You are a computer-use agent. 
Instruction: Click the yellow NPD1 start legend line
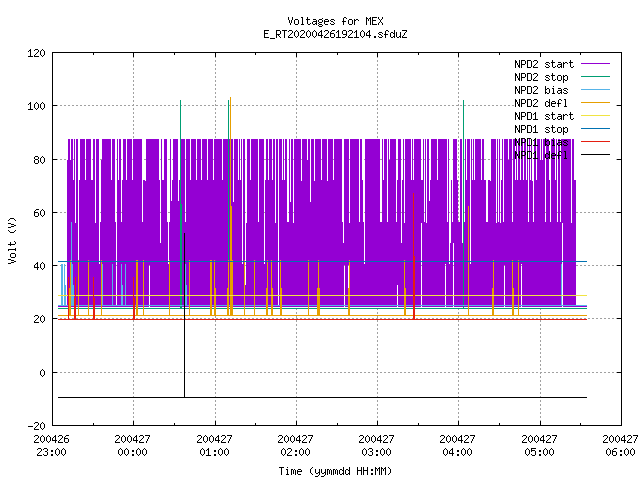595,116
